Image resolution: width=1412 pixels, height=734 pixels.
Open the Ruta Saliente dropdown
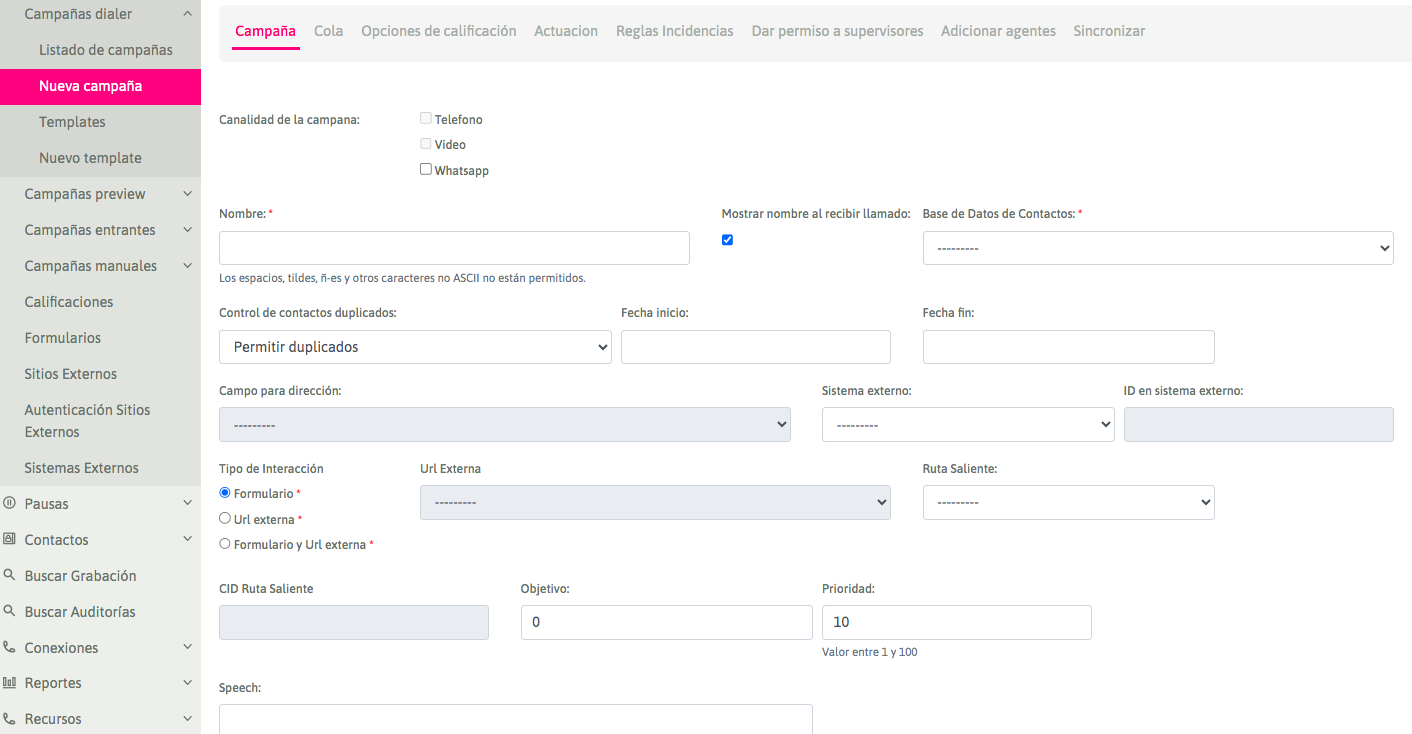pyautogui.click(x=1068, y=503)
